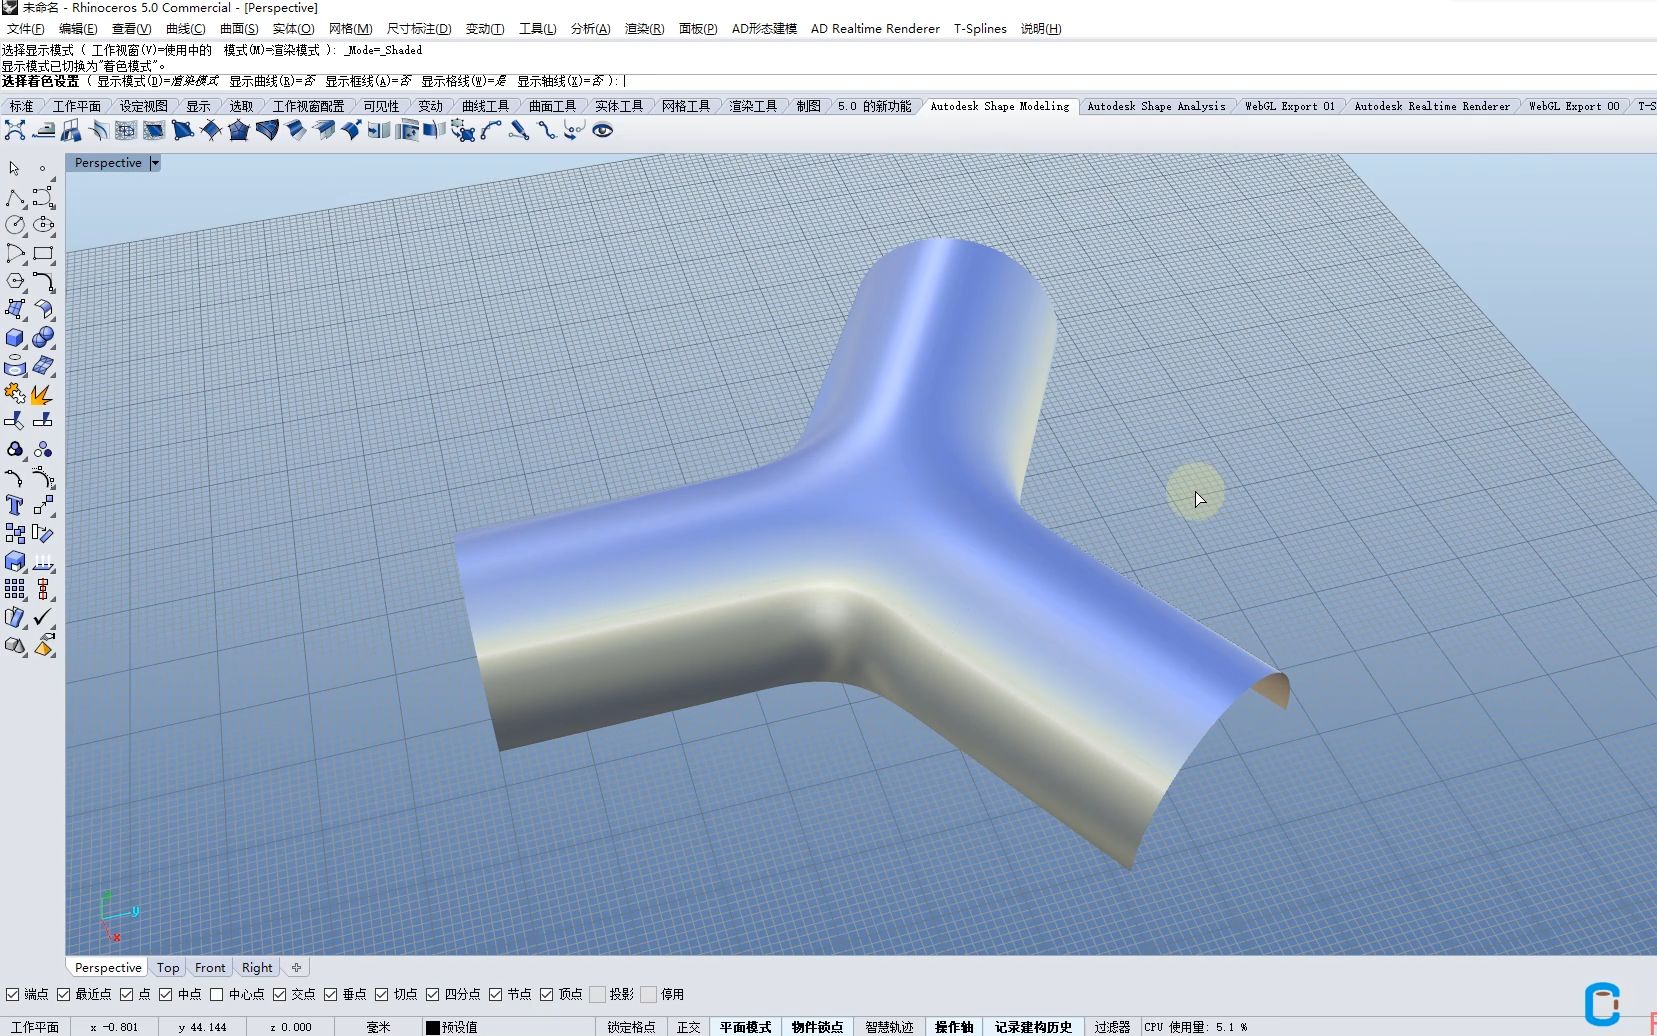Toggle the 节点 osnap checkbox

click(496, 994)
